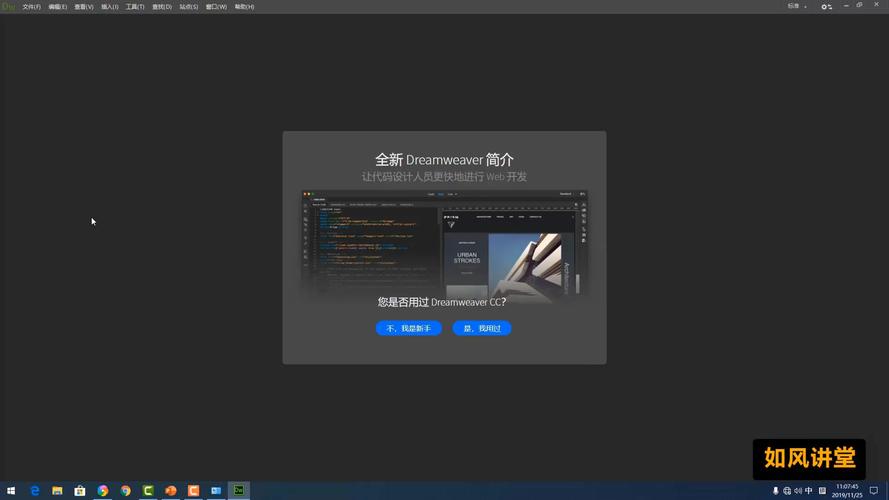Screen dimensions: 889x500
Task: Open the 查找(D) menu
Action: click(162, 7)
